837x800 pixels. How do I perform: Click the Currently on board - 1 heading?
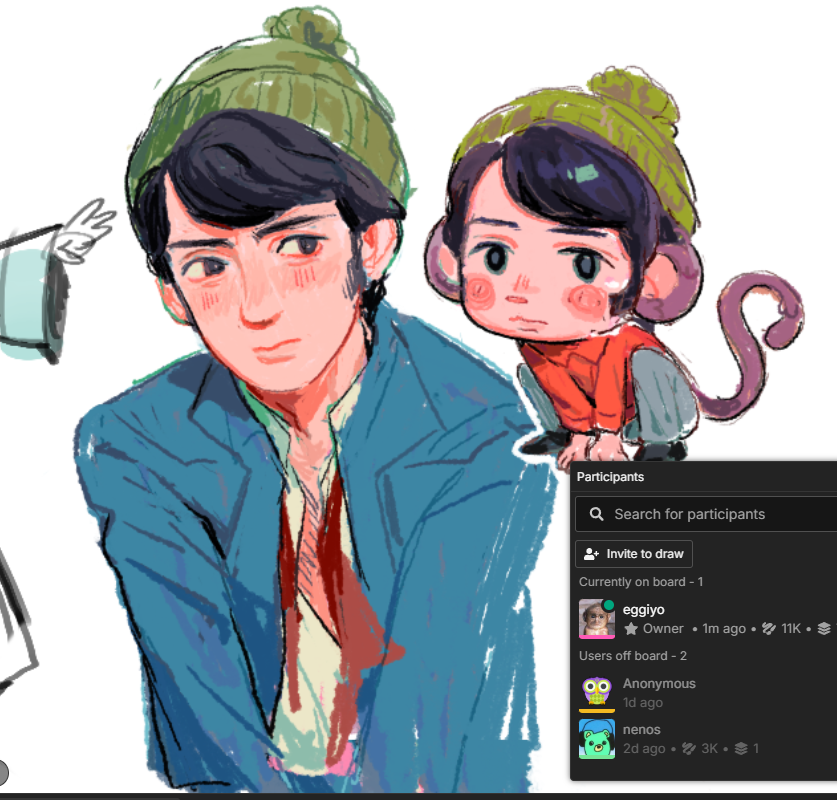click(641, 582)
